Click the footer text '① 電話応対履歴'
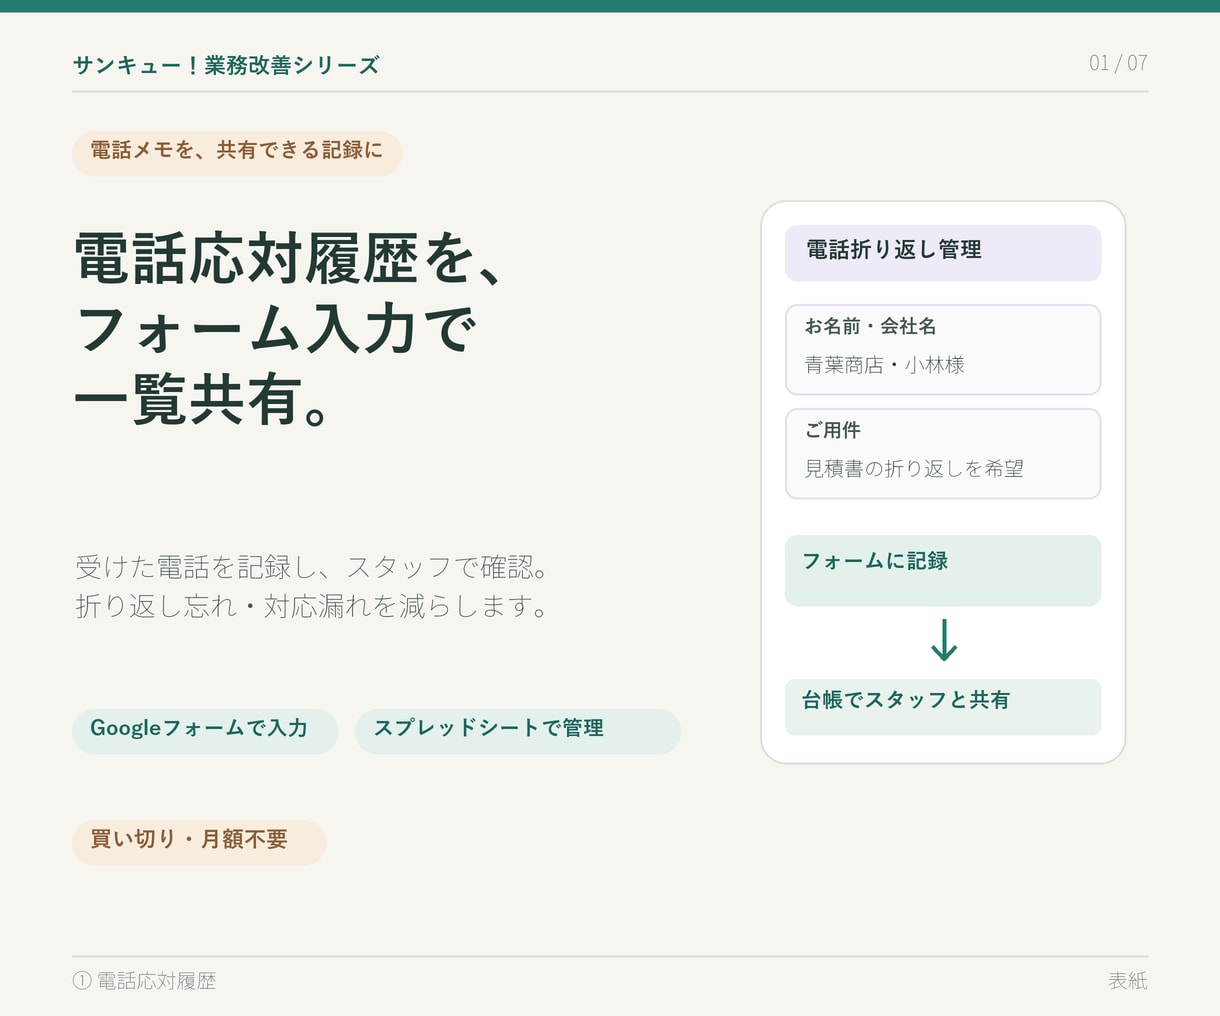The height and width of the screenshot is (1016, 1220). click(145, 981)
